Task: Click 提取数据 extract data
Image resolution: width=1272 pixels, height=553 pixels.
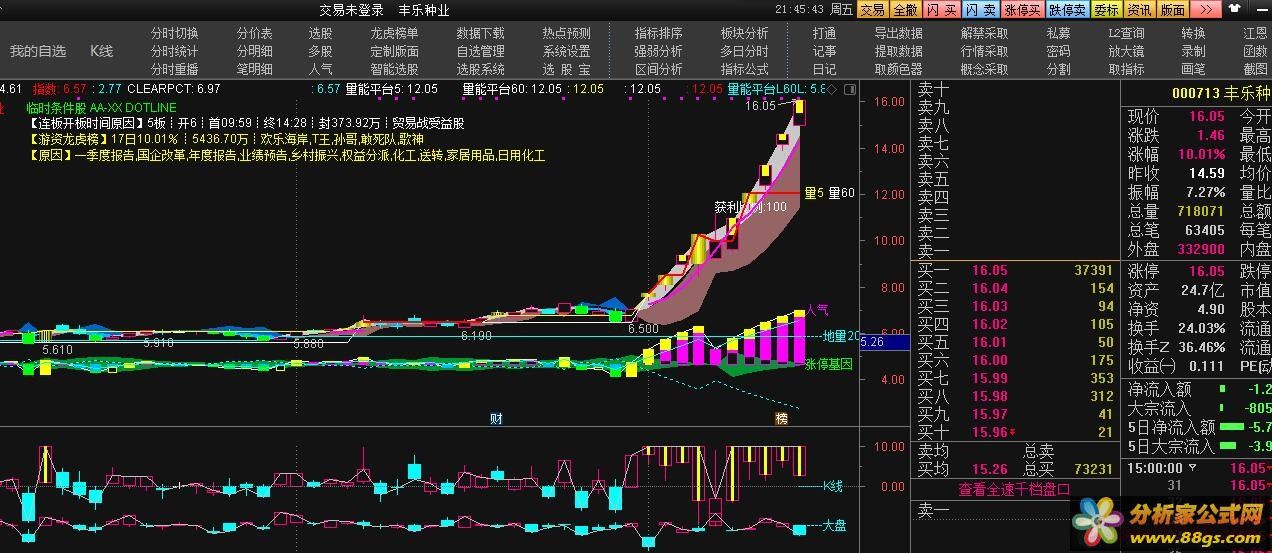Action: pos(898,51)
